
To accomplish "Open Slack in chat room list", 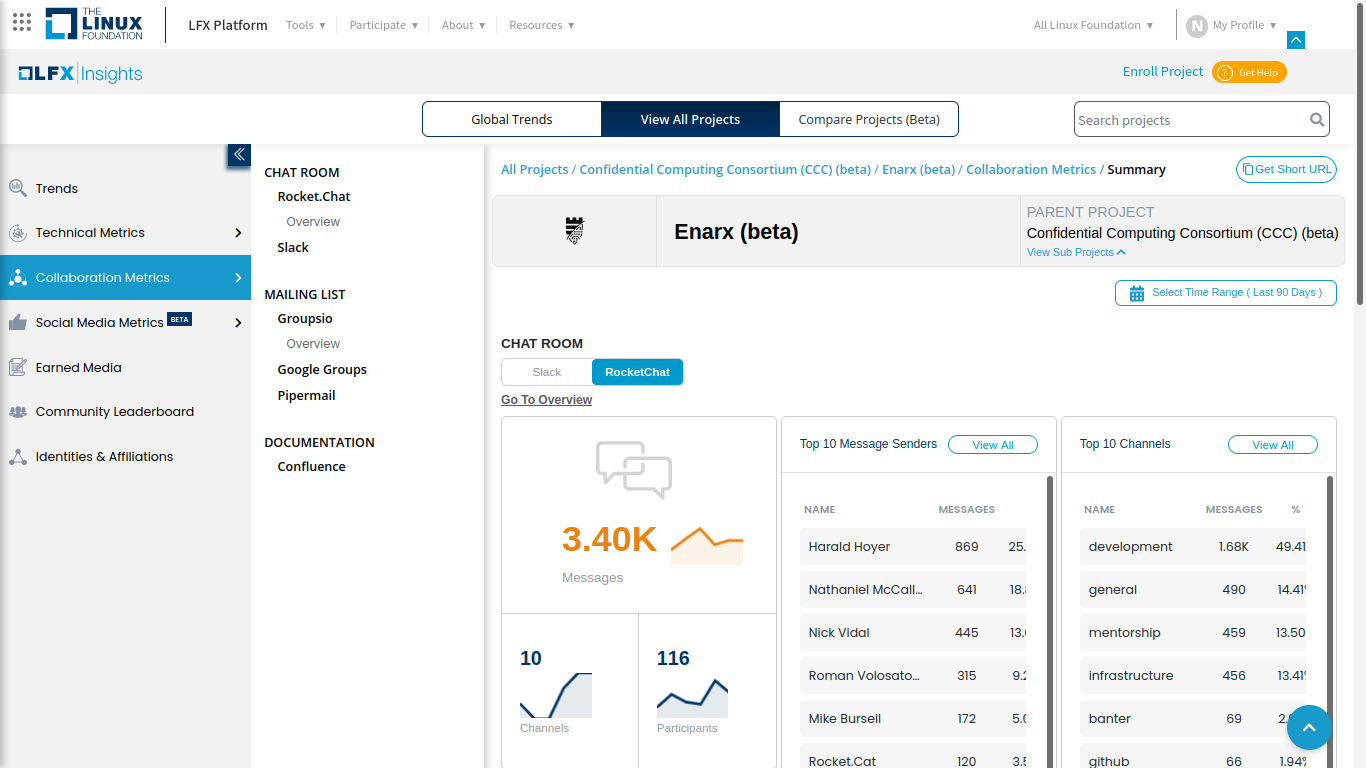I will [293, 248].
